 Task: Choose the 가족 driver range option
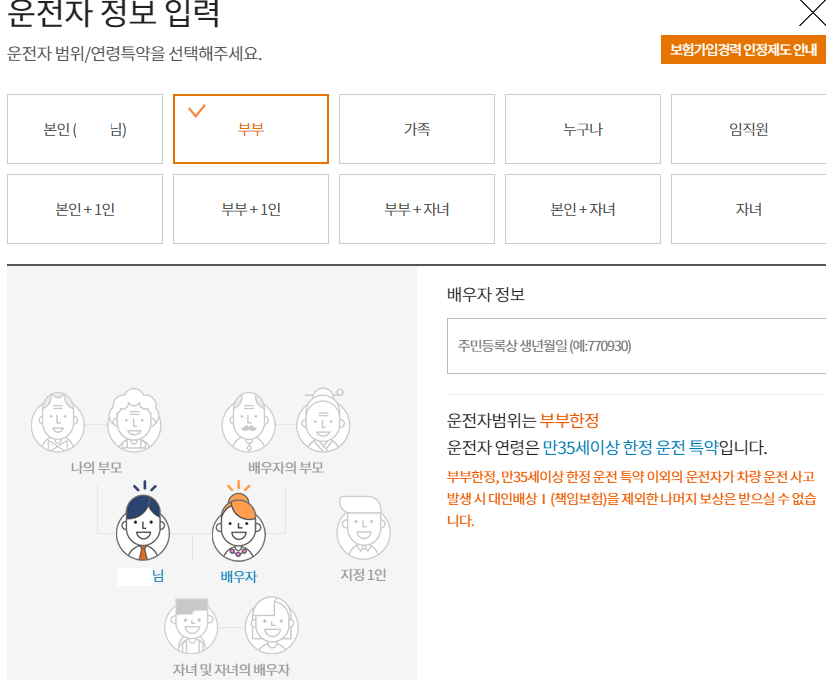tap(417, 129)
